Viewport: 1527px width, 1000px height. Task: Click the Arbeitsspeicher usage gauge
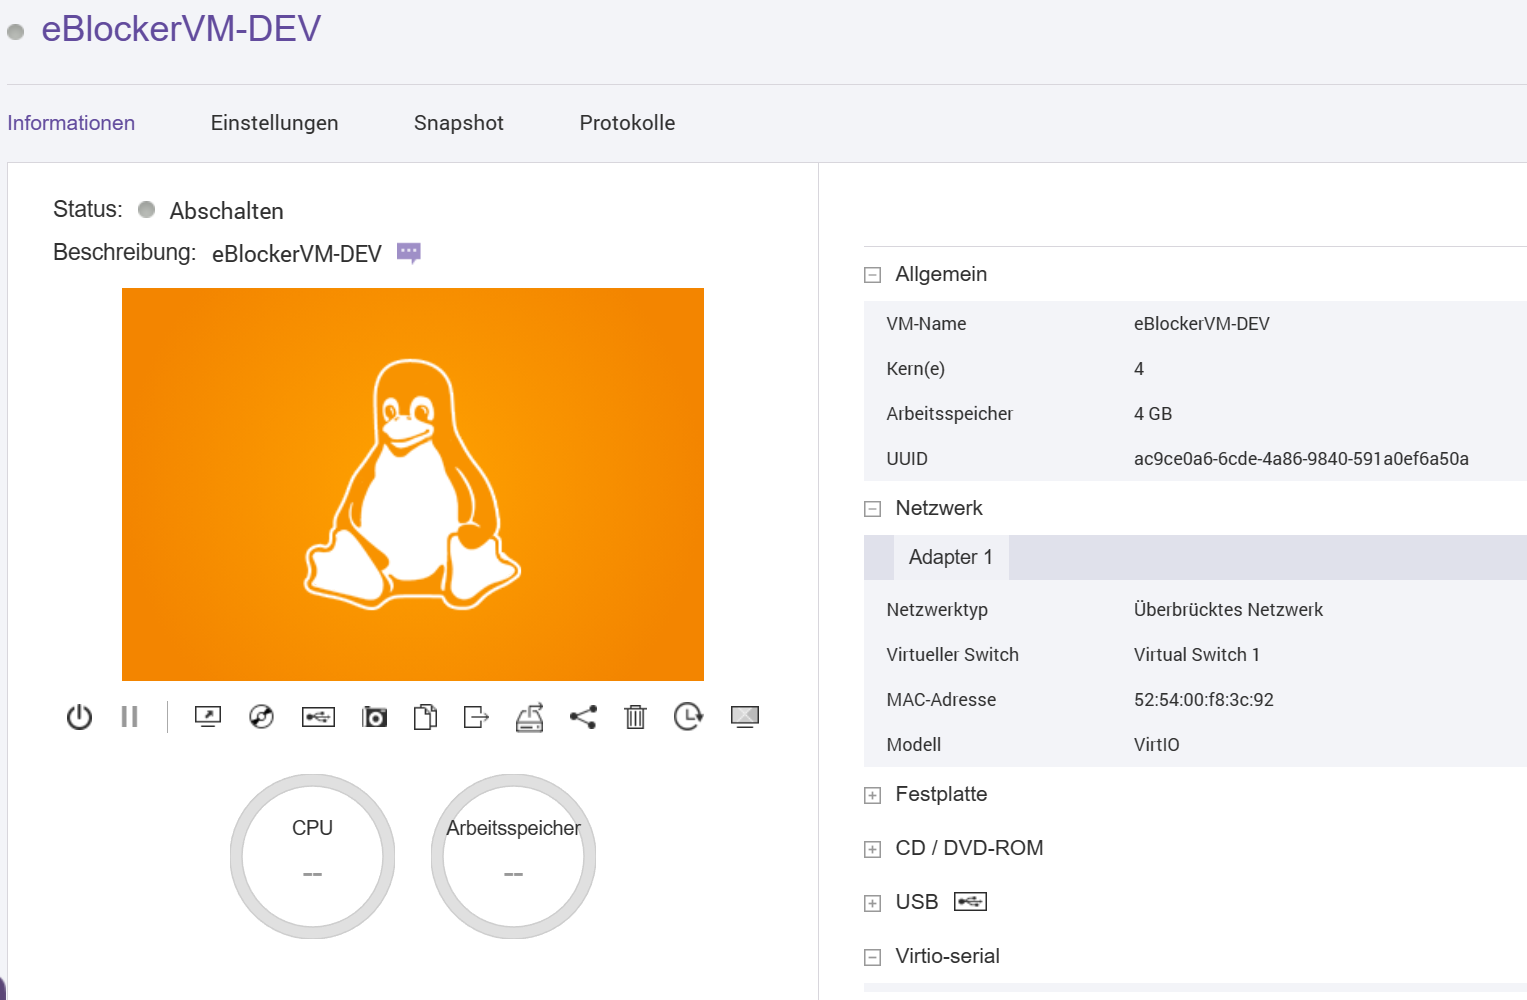click(x=513, y=856)
